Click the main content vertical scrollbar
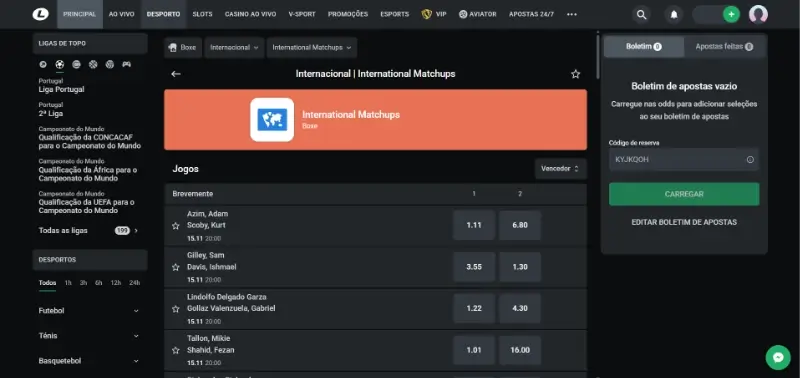 pos(598,56)
